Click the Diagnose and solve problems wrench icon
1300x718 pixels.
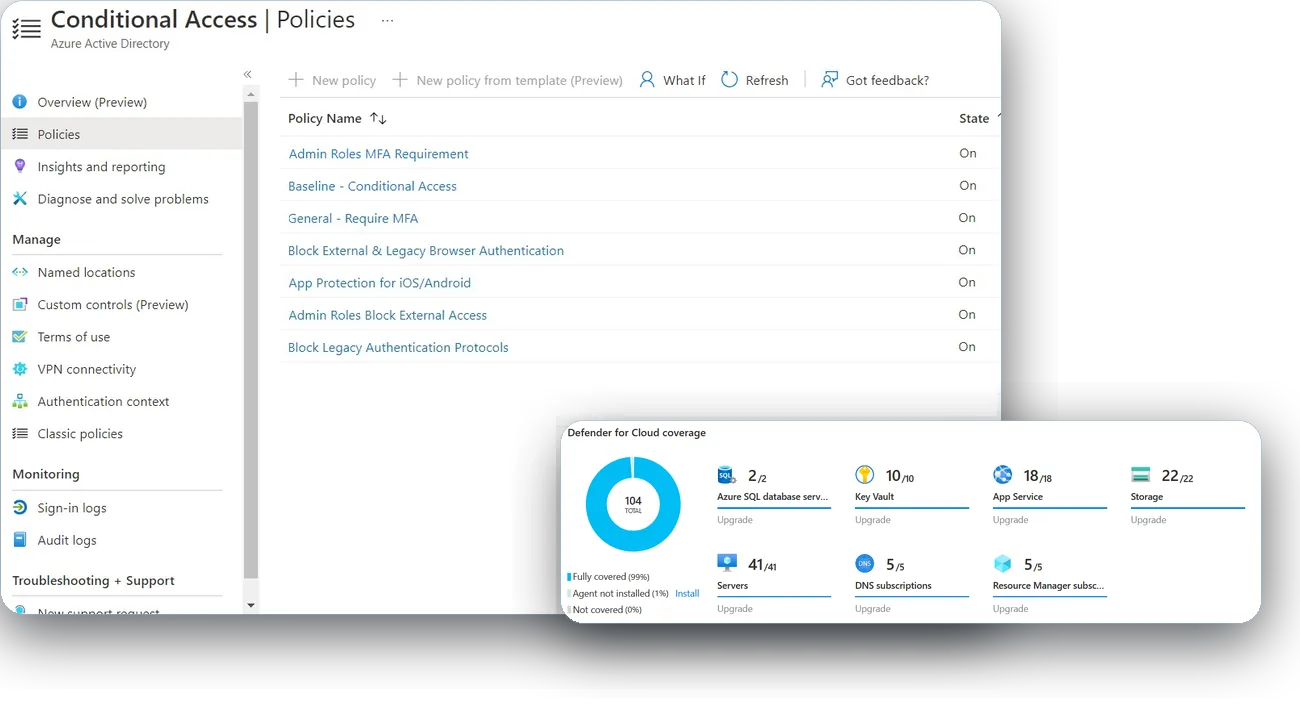pyautogui.click(x=19, y=199)
